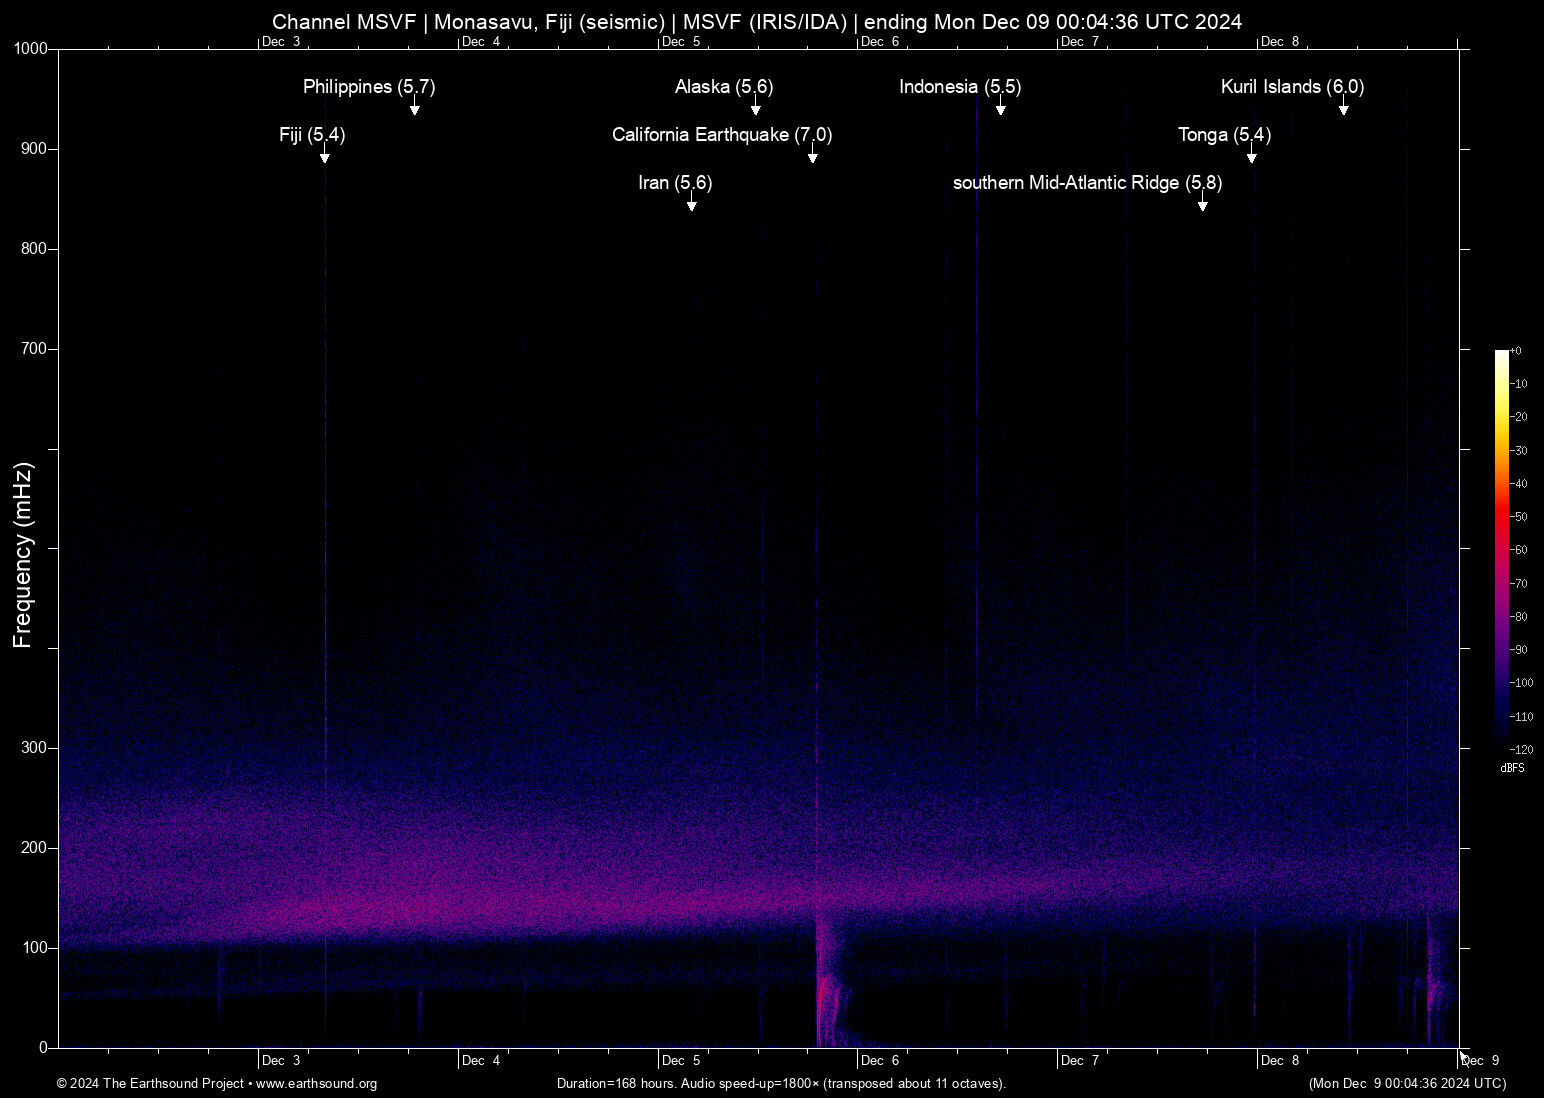Screen dimensions: 1544x1098
Task: Click the -120 value on the color scale
Action: point(1522,749)
